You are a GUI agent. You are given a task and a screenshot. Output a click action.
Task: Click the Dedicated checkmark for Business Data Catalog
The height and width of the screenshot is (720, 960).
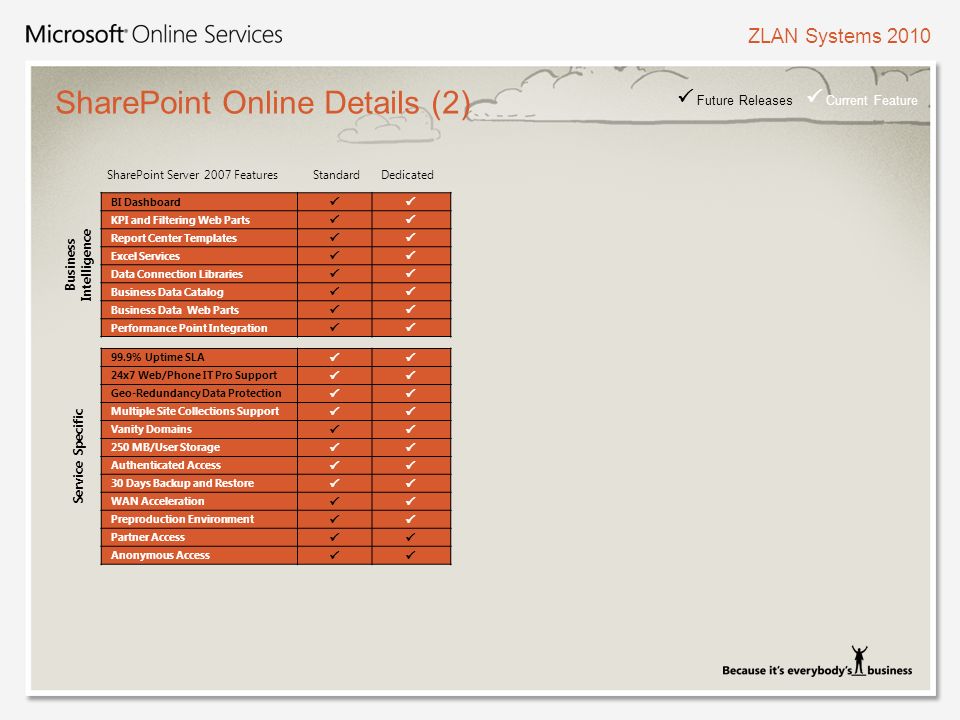(410, 291)
